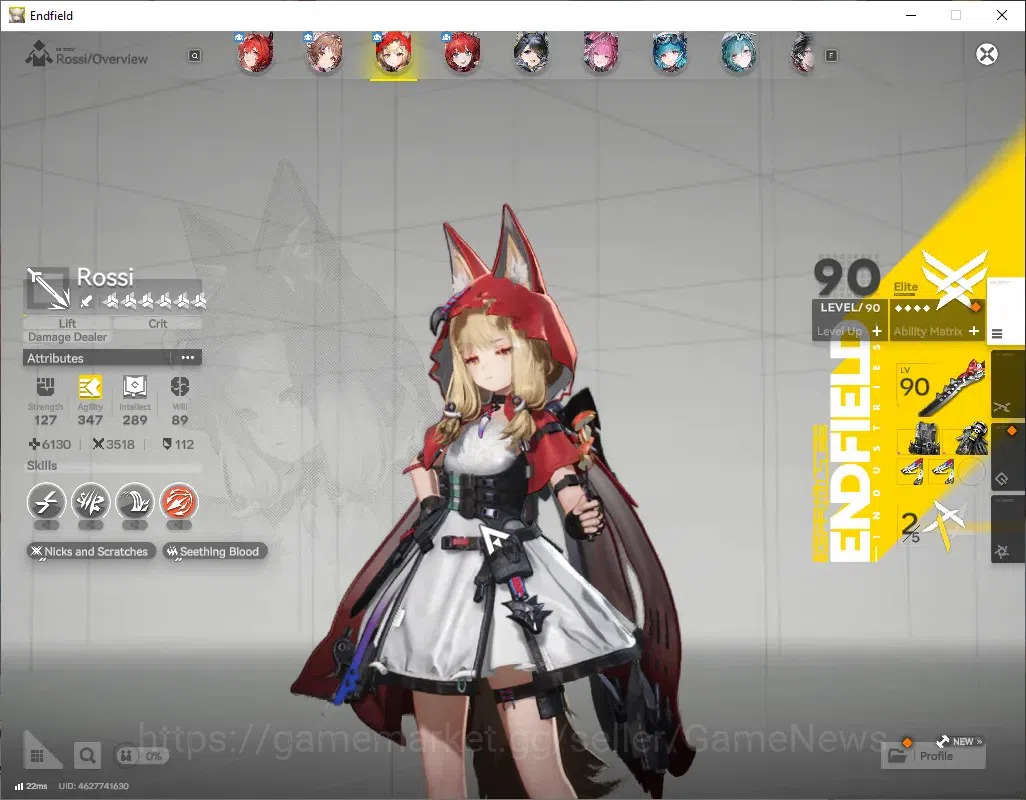Open the Seething Blood talent
The width and height of the screenshot is (1026, 800).
point(215,551)
